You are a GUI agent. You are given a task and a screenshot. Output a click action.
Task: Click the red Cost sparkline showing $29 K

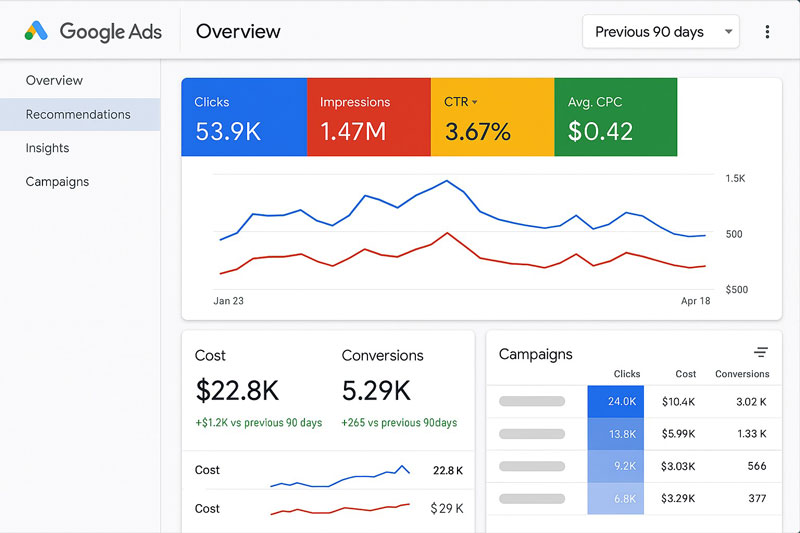(340, 509)
